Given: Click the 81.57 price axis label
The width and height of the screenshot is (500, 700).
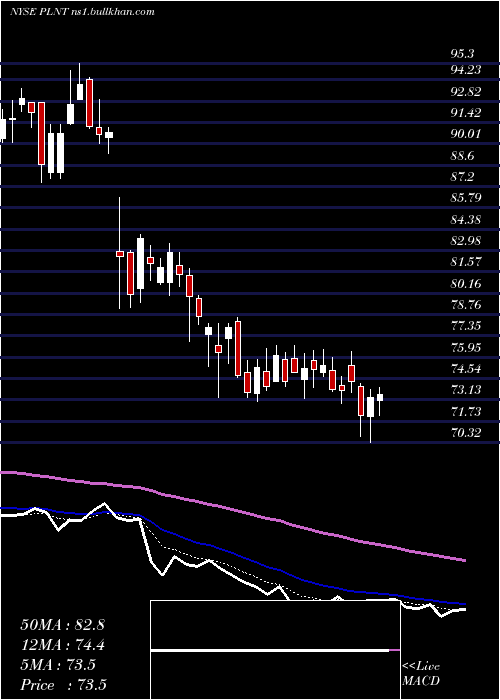Looking at the screenshot, I should point(466,261).
